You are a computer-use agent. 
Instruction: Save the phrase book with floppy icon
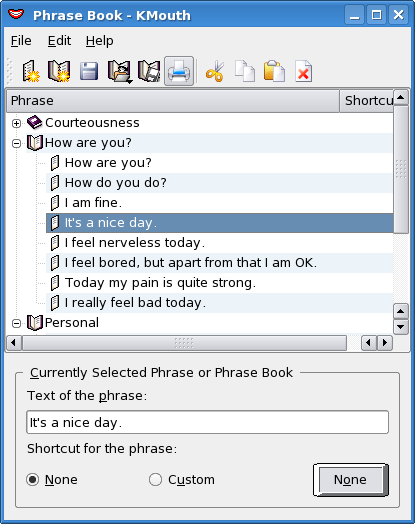point(89,71)
